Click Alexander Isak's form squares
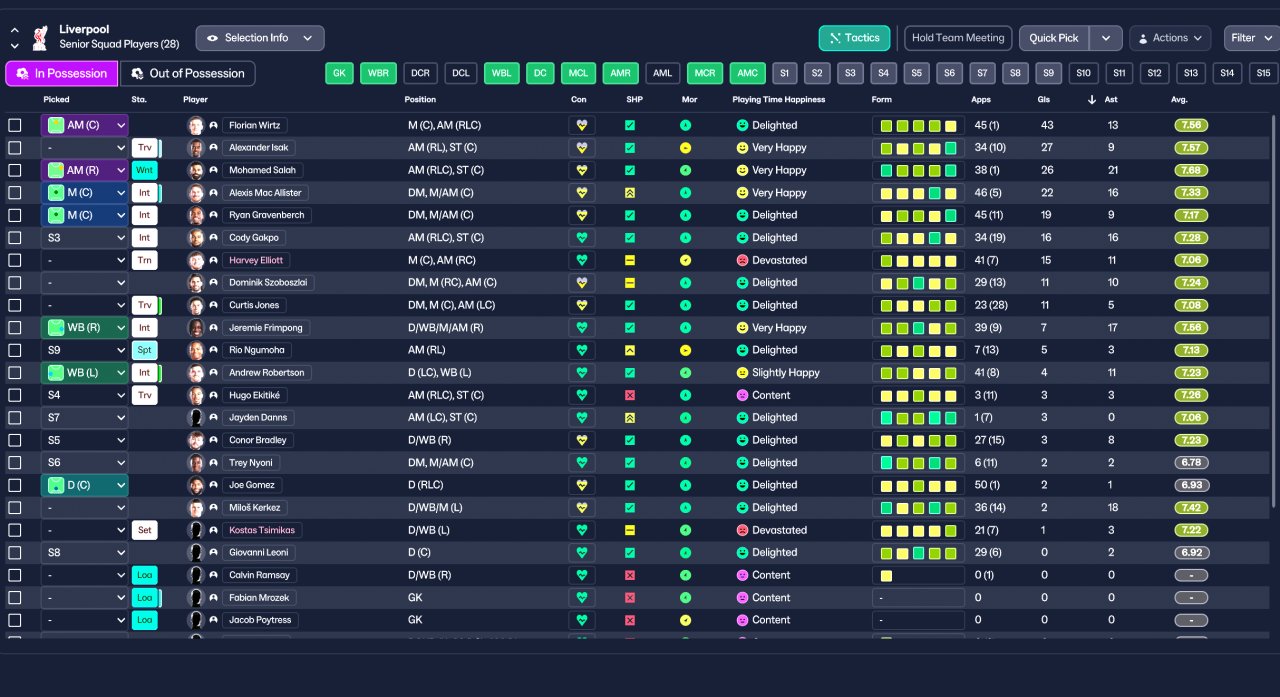 tap(918, 148)
